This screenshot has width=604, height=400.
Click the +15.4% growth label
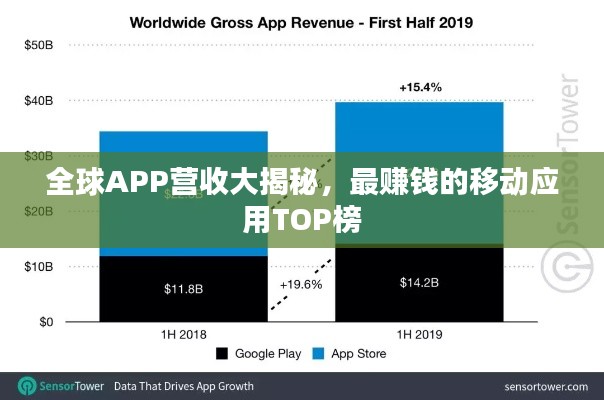(419, 88)
